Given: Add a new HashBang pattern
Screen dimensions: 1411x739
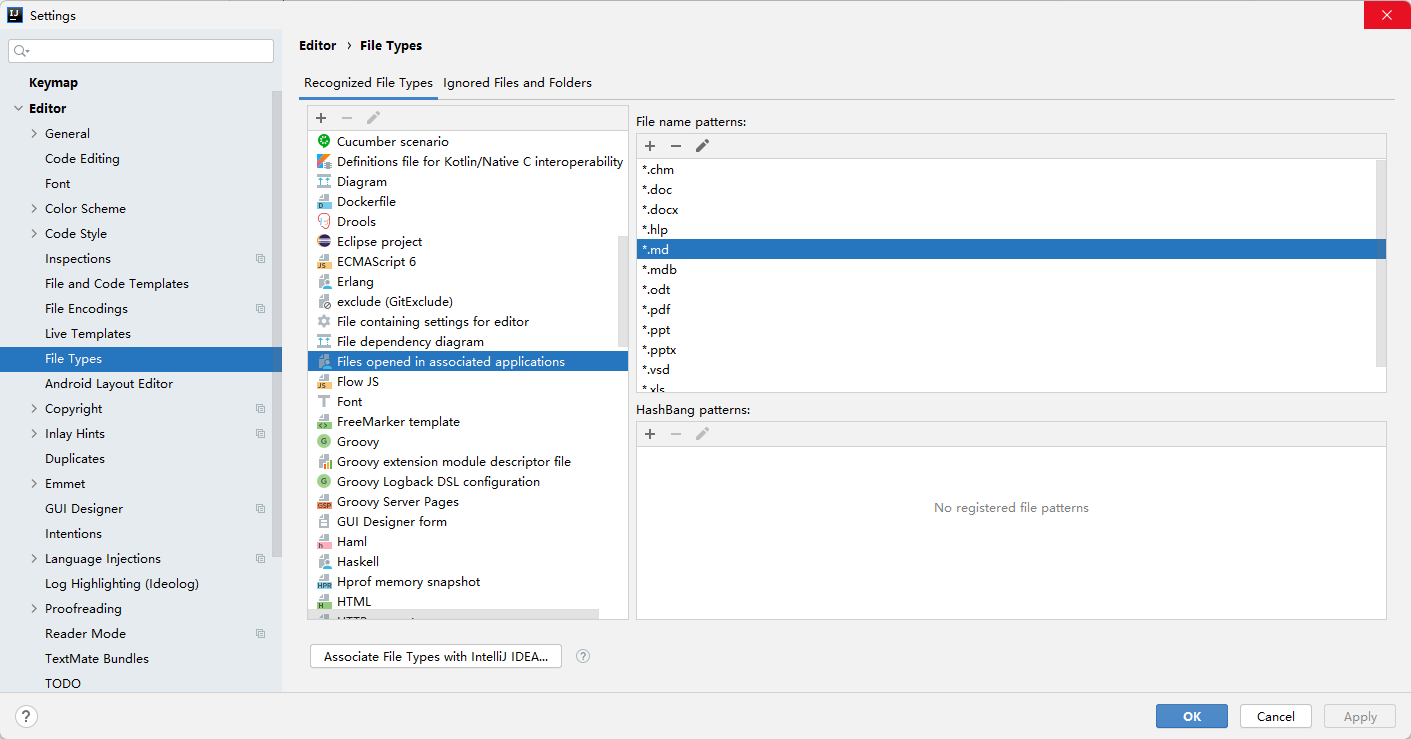Looking at the screenshot, I should coord(650,434).
